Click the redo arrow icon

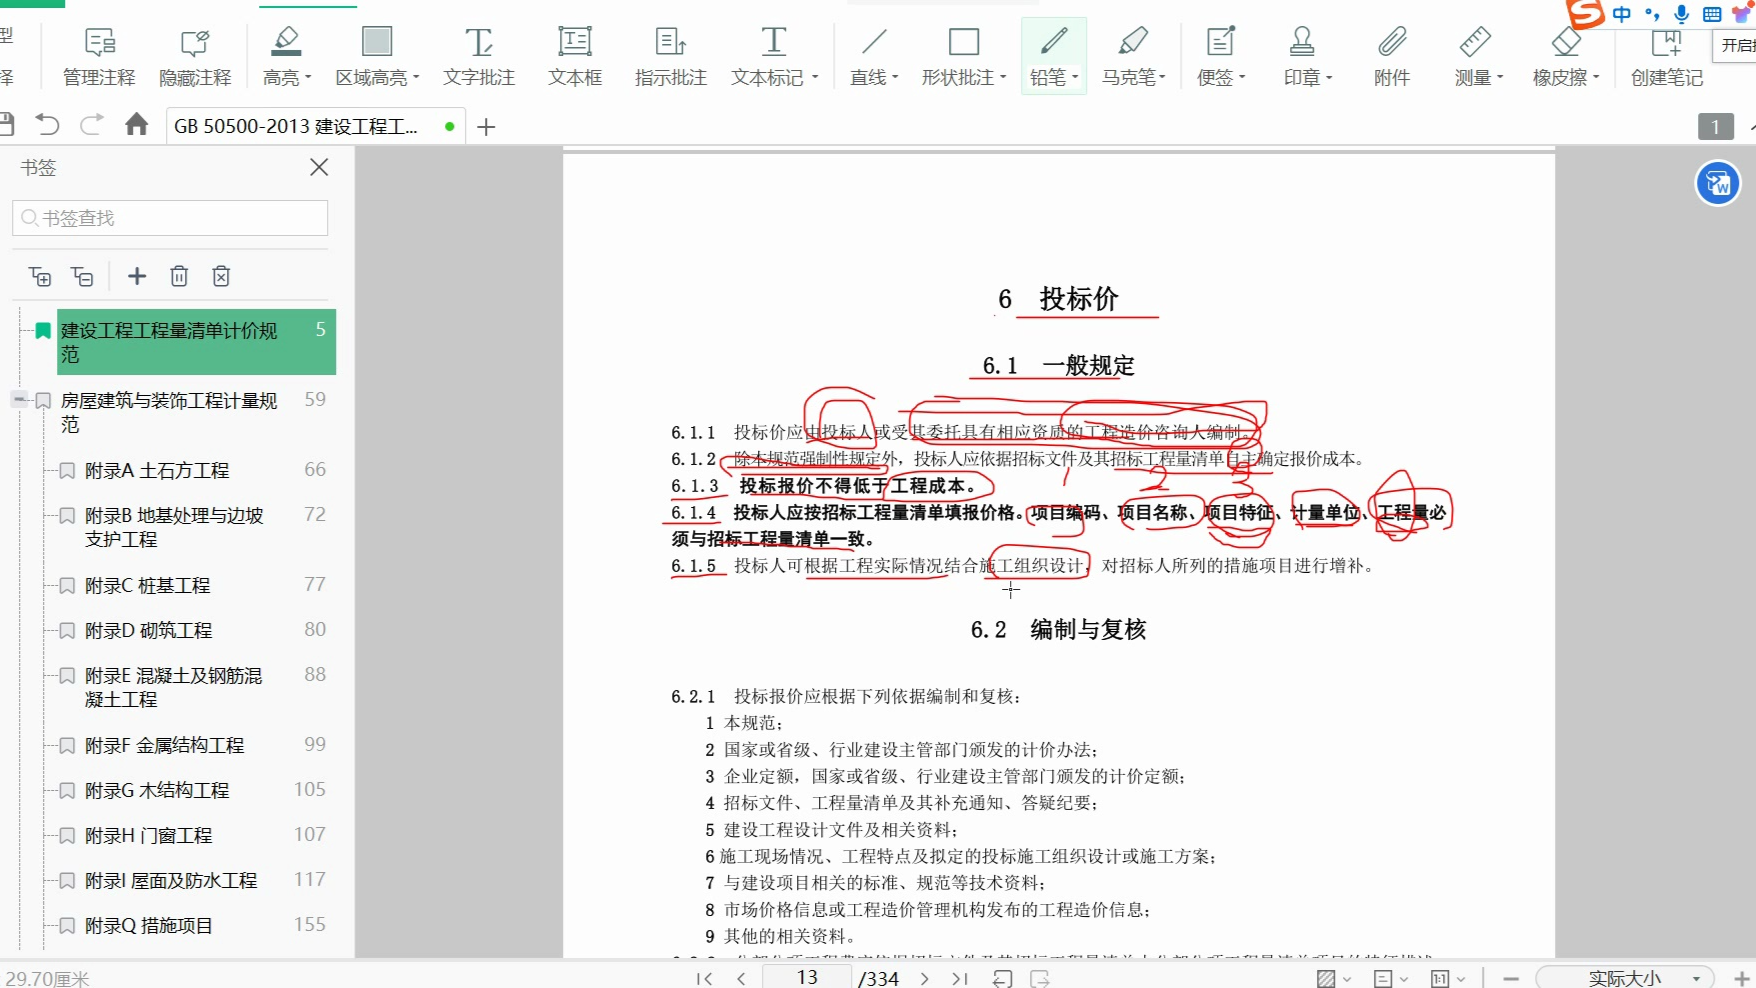pyautogui.click(x=92, y=125)
